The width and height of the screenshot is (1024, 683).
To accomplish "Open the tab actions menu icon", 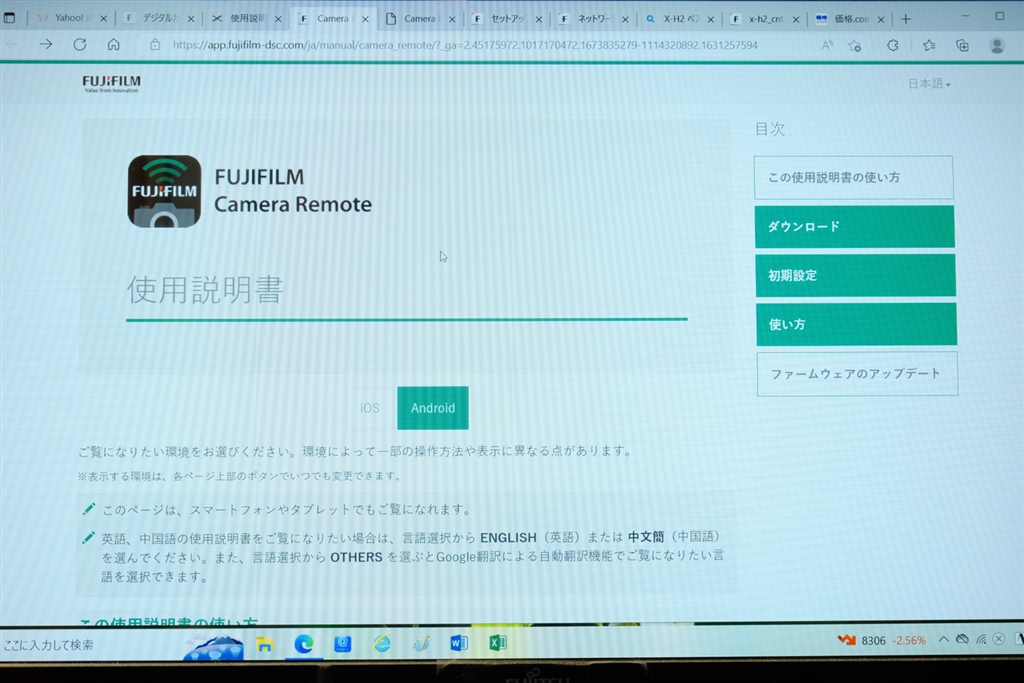I will point(9,18).
